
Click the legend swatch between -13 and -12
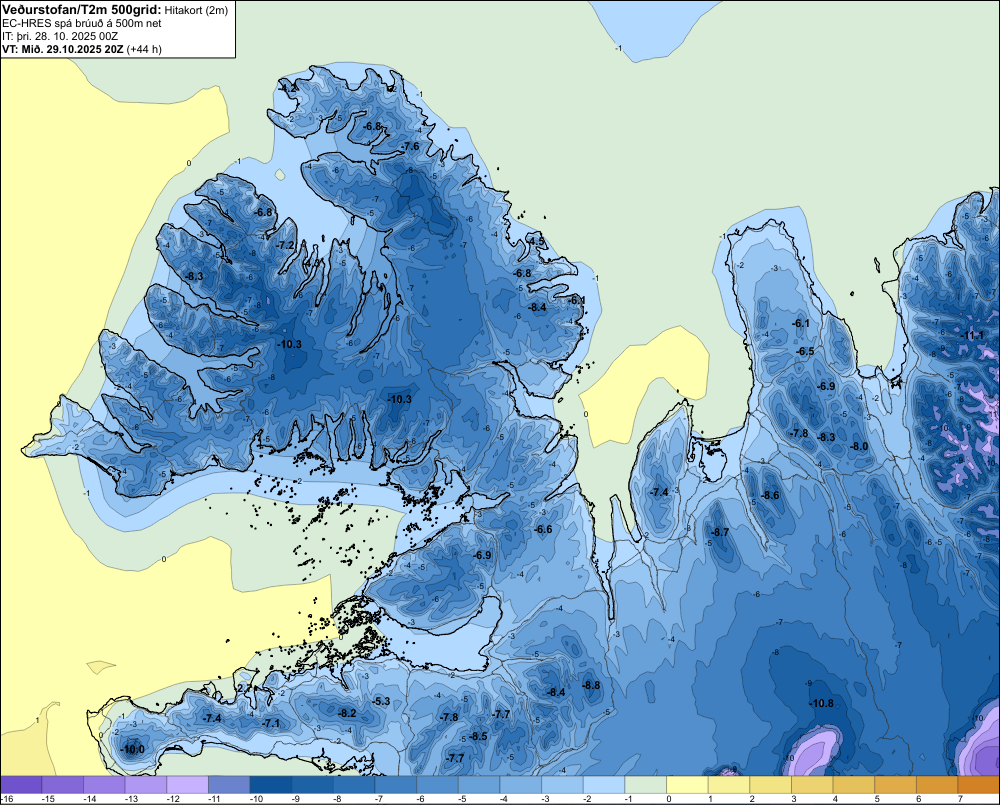145,785
